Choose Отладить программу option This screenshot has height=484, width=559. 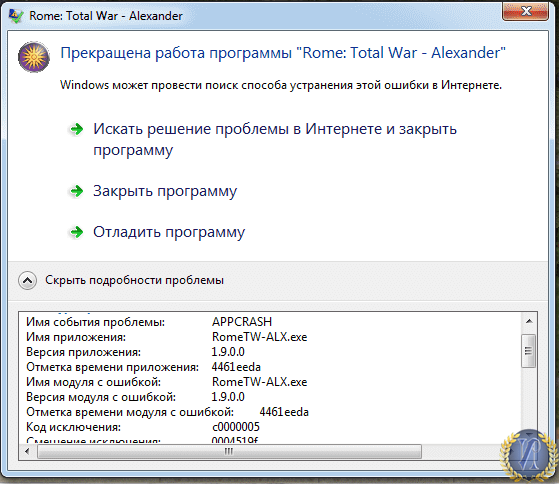(x=169, y=232)
